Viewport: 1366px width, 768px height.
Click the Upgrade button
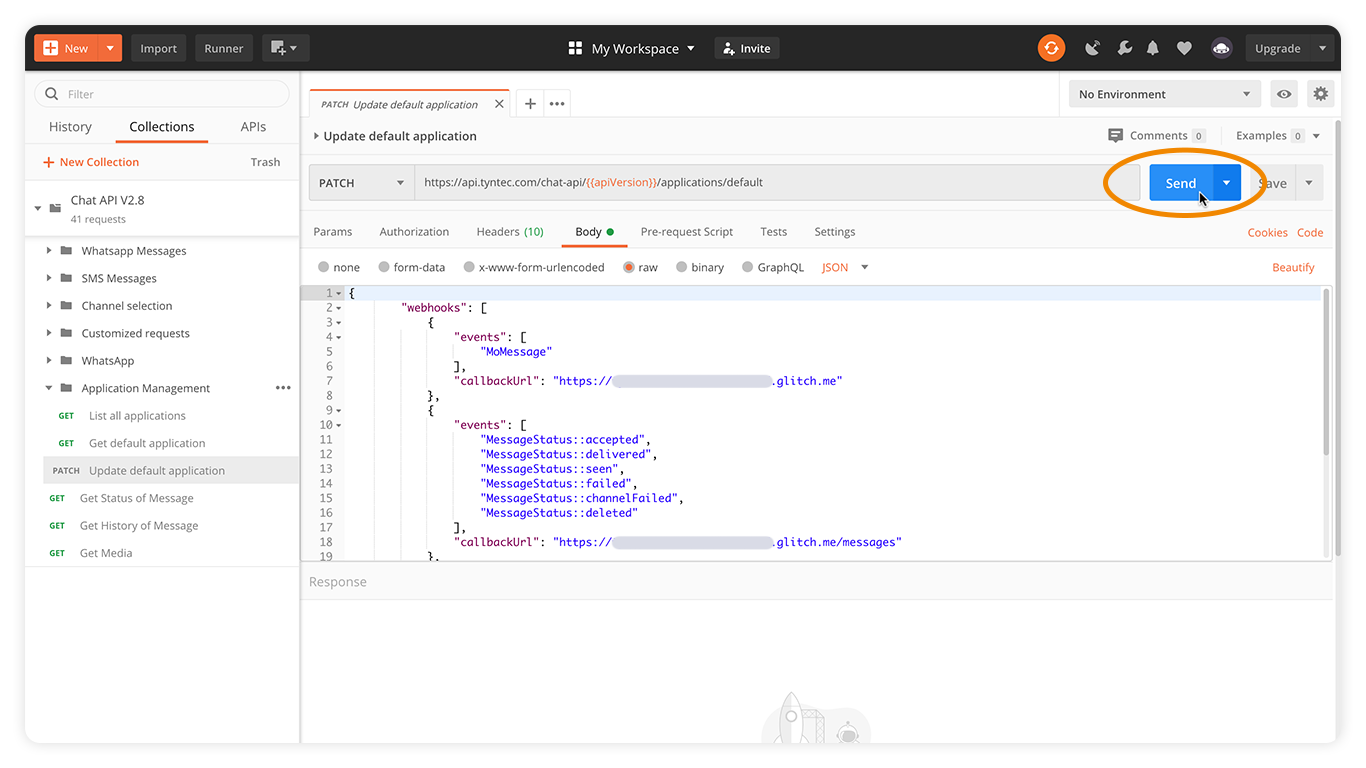(1278, 48)
